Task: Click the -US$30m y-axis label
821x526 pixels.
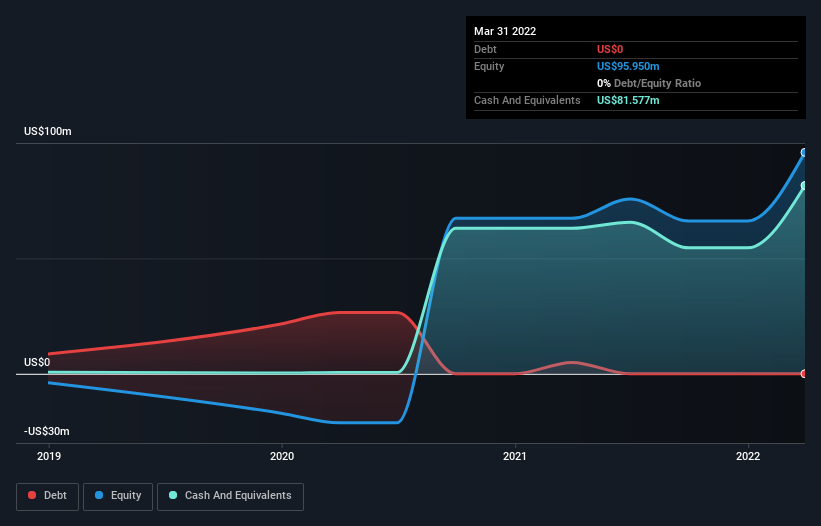Action: coord(47,431)
